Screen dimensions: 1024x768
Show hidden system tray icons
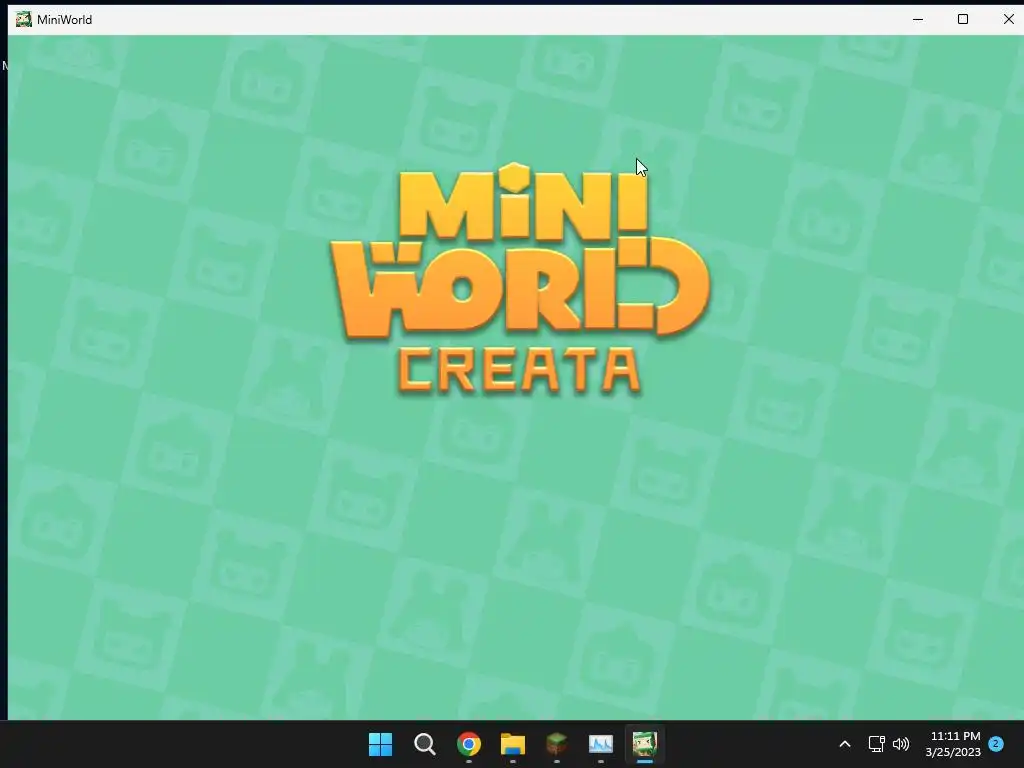[844, 744]
